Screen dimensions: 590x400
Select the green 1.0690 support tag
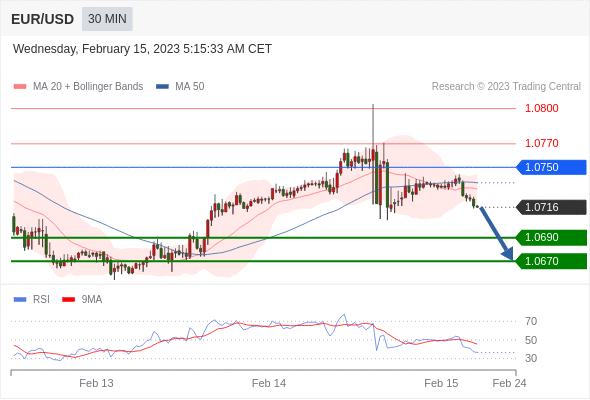tap(551, 237)
